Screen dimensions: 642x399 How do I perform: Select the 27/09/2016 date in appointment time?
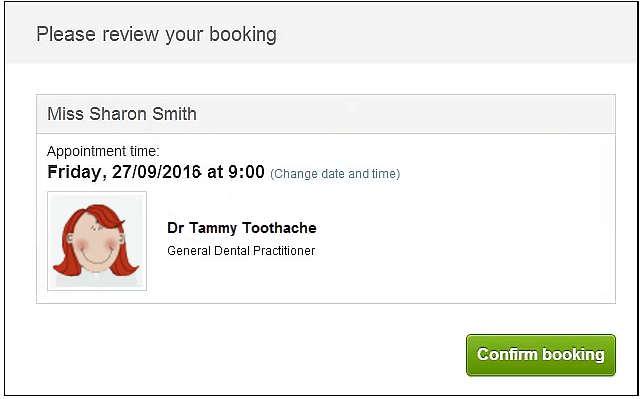click(157, 171)
